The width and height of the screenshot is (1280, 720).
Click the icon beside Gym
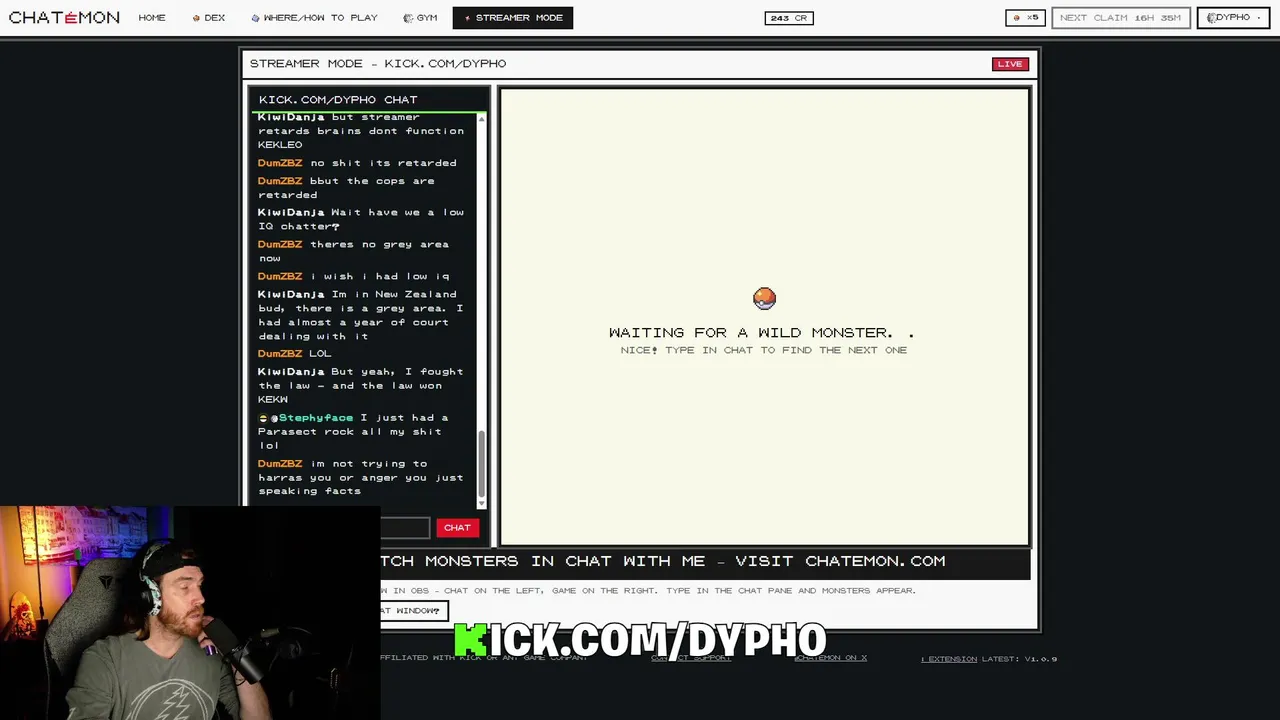tap(408, 18)
